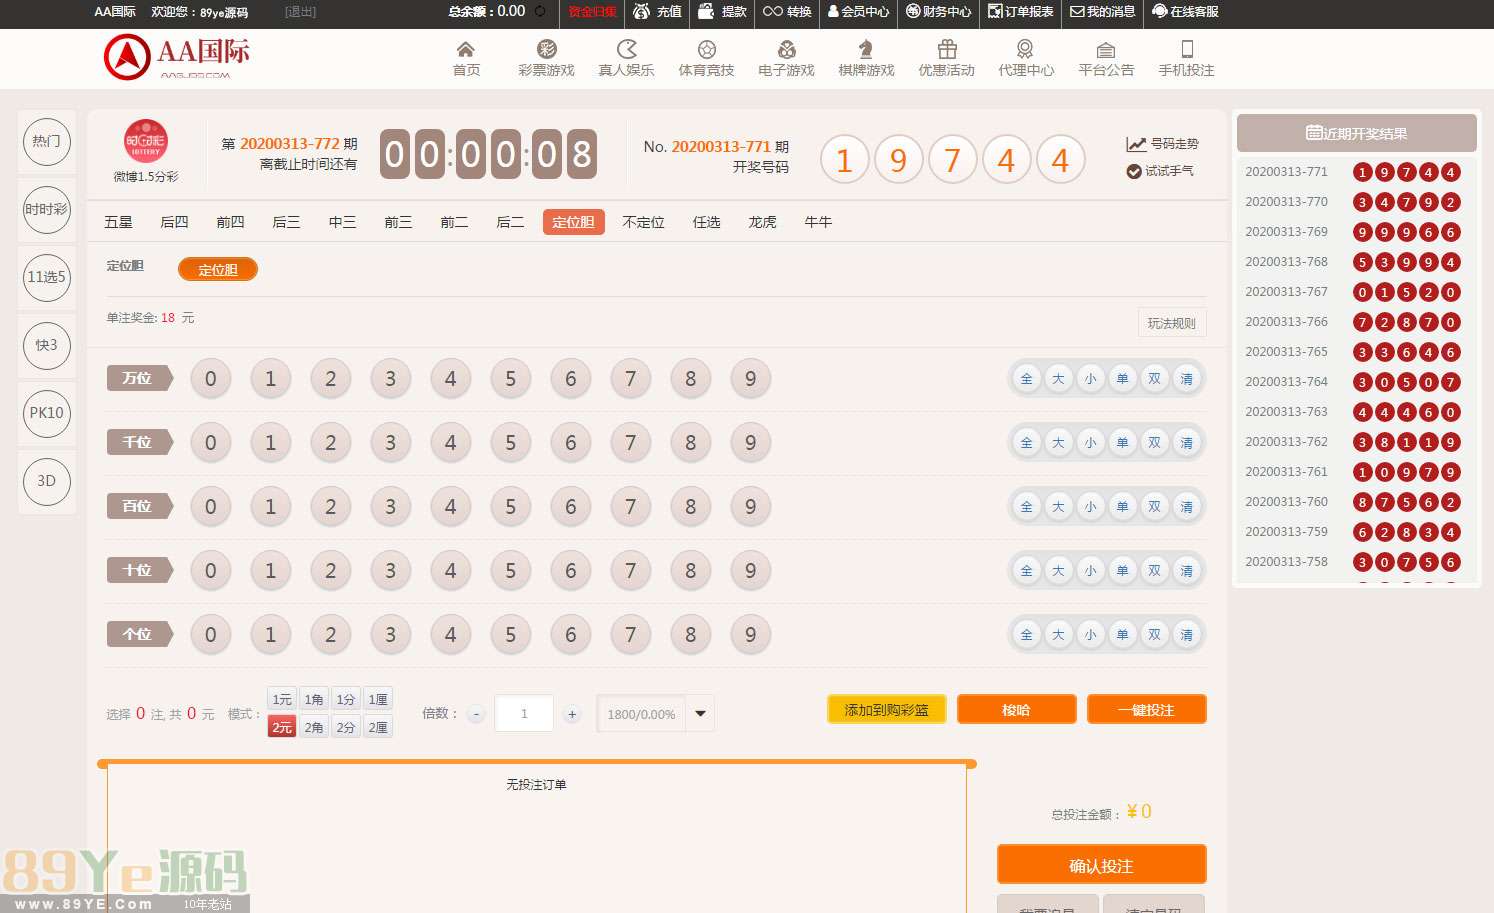The height and width of the screenshot is (913, 1494).
Task: Select the 热门 sidebar category
Action: click(x=46, y=141)
